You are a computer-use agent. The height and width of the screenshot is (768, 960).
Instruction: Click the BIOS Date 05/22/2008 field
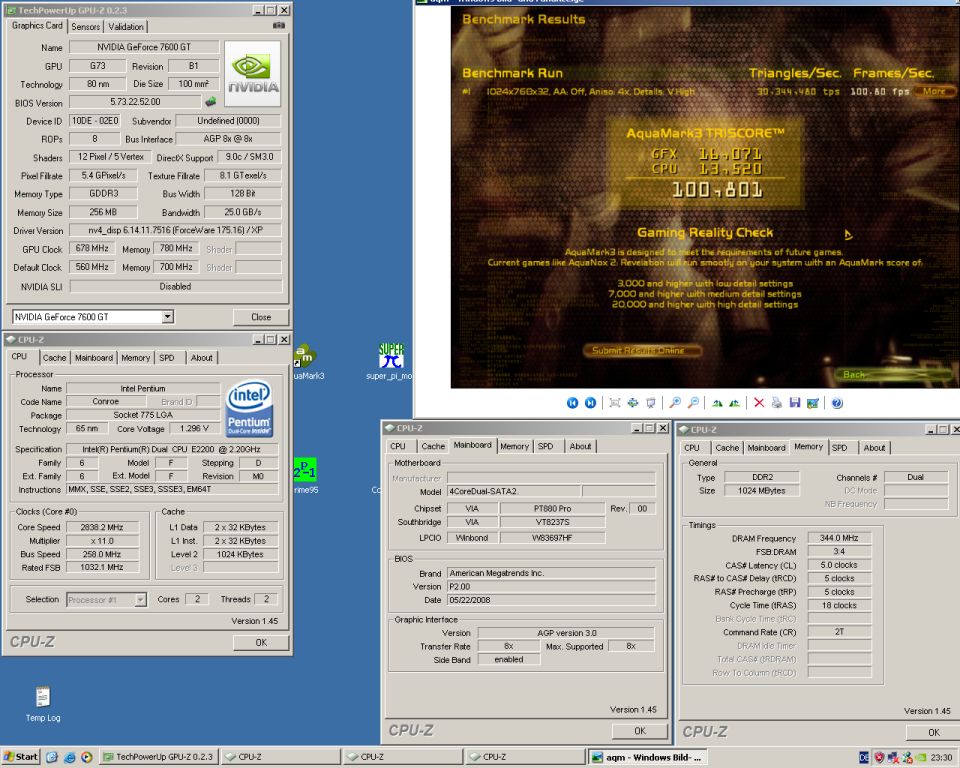click(x=551, y=600)
